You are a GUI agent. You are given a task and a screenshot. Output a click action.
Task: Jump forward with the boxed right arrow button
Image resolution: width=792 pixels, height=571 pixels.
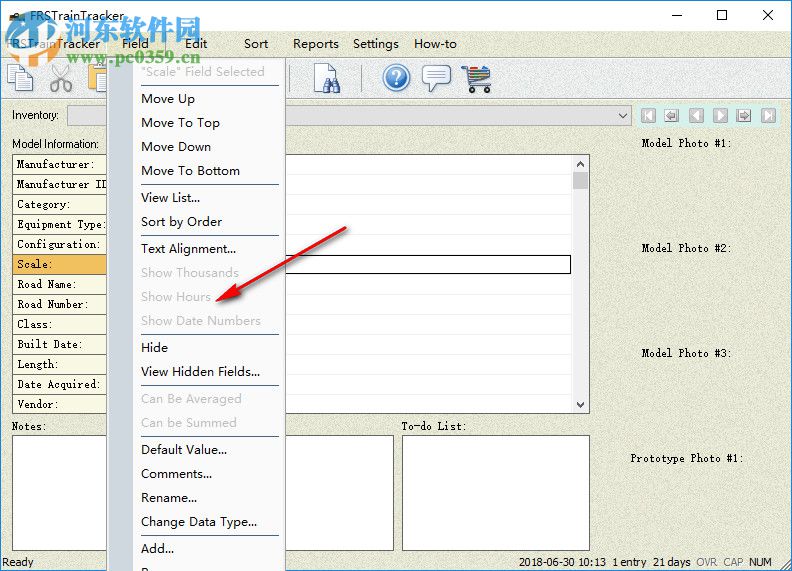click(x=744, y=116)
